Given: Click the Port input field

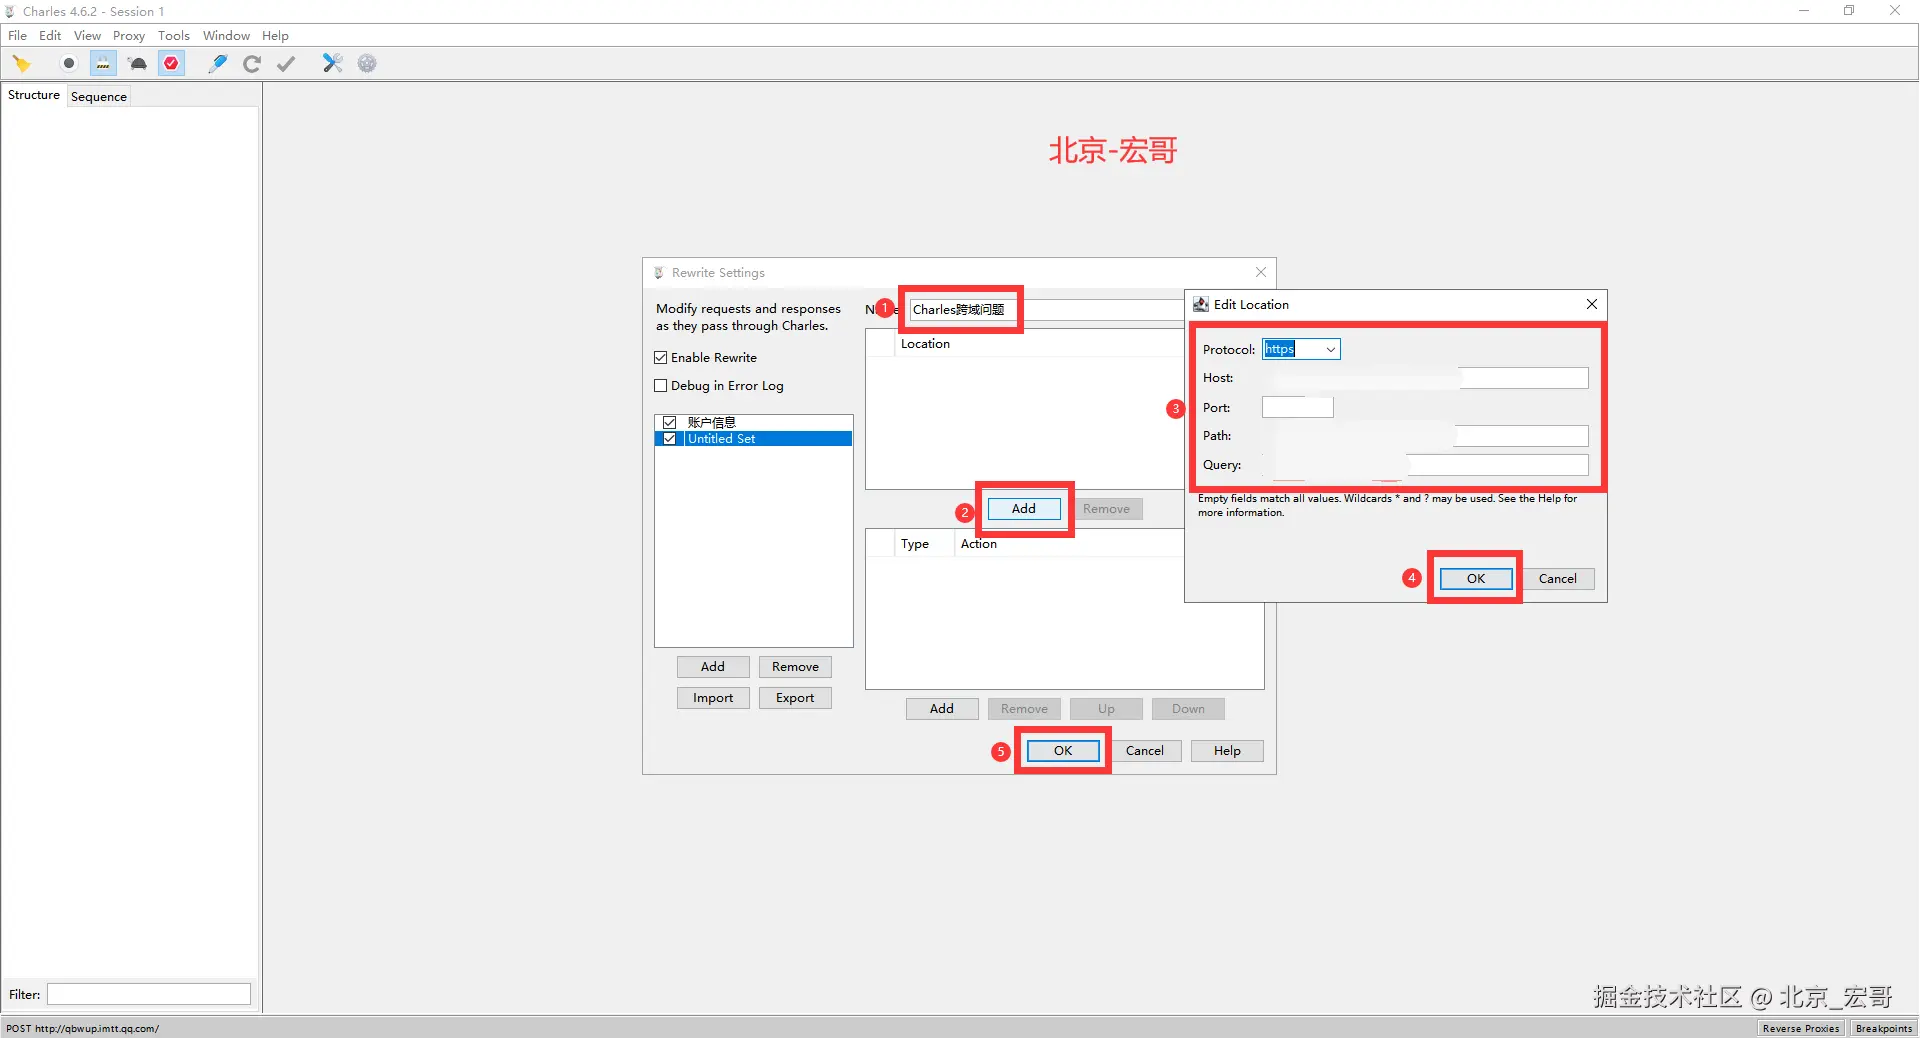Looking at the screenshot, I should click(1298, 408).
